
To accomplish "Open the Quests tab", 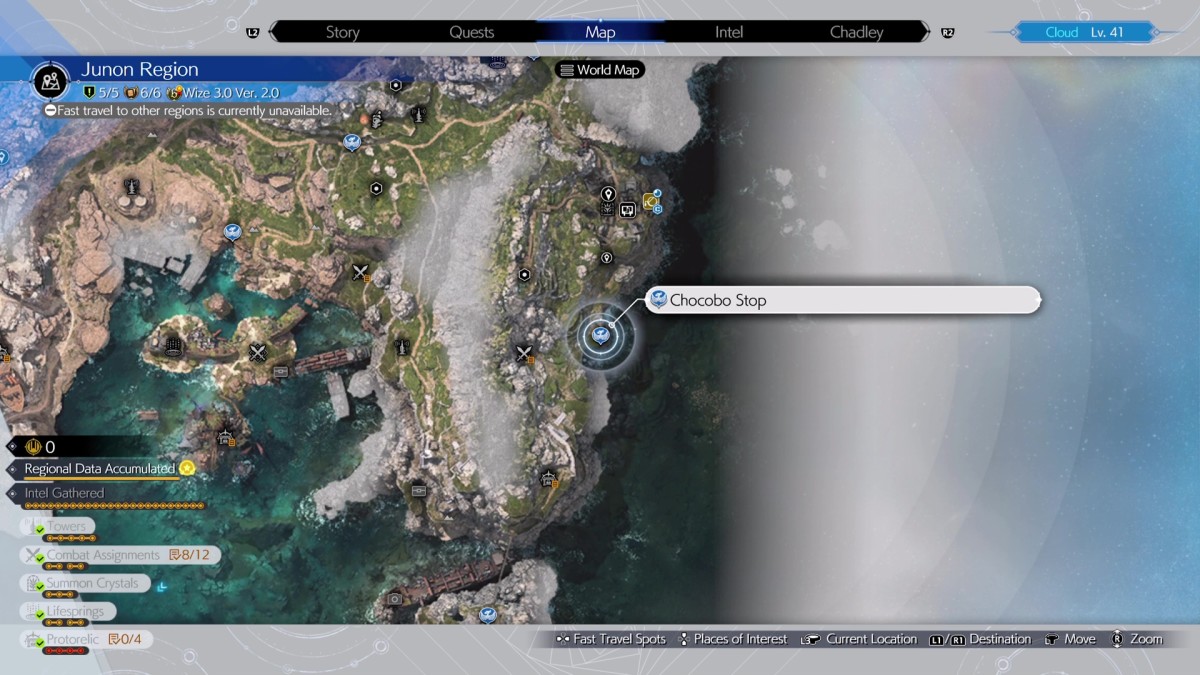I will [x=471, y=32].
